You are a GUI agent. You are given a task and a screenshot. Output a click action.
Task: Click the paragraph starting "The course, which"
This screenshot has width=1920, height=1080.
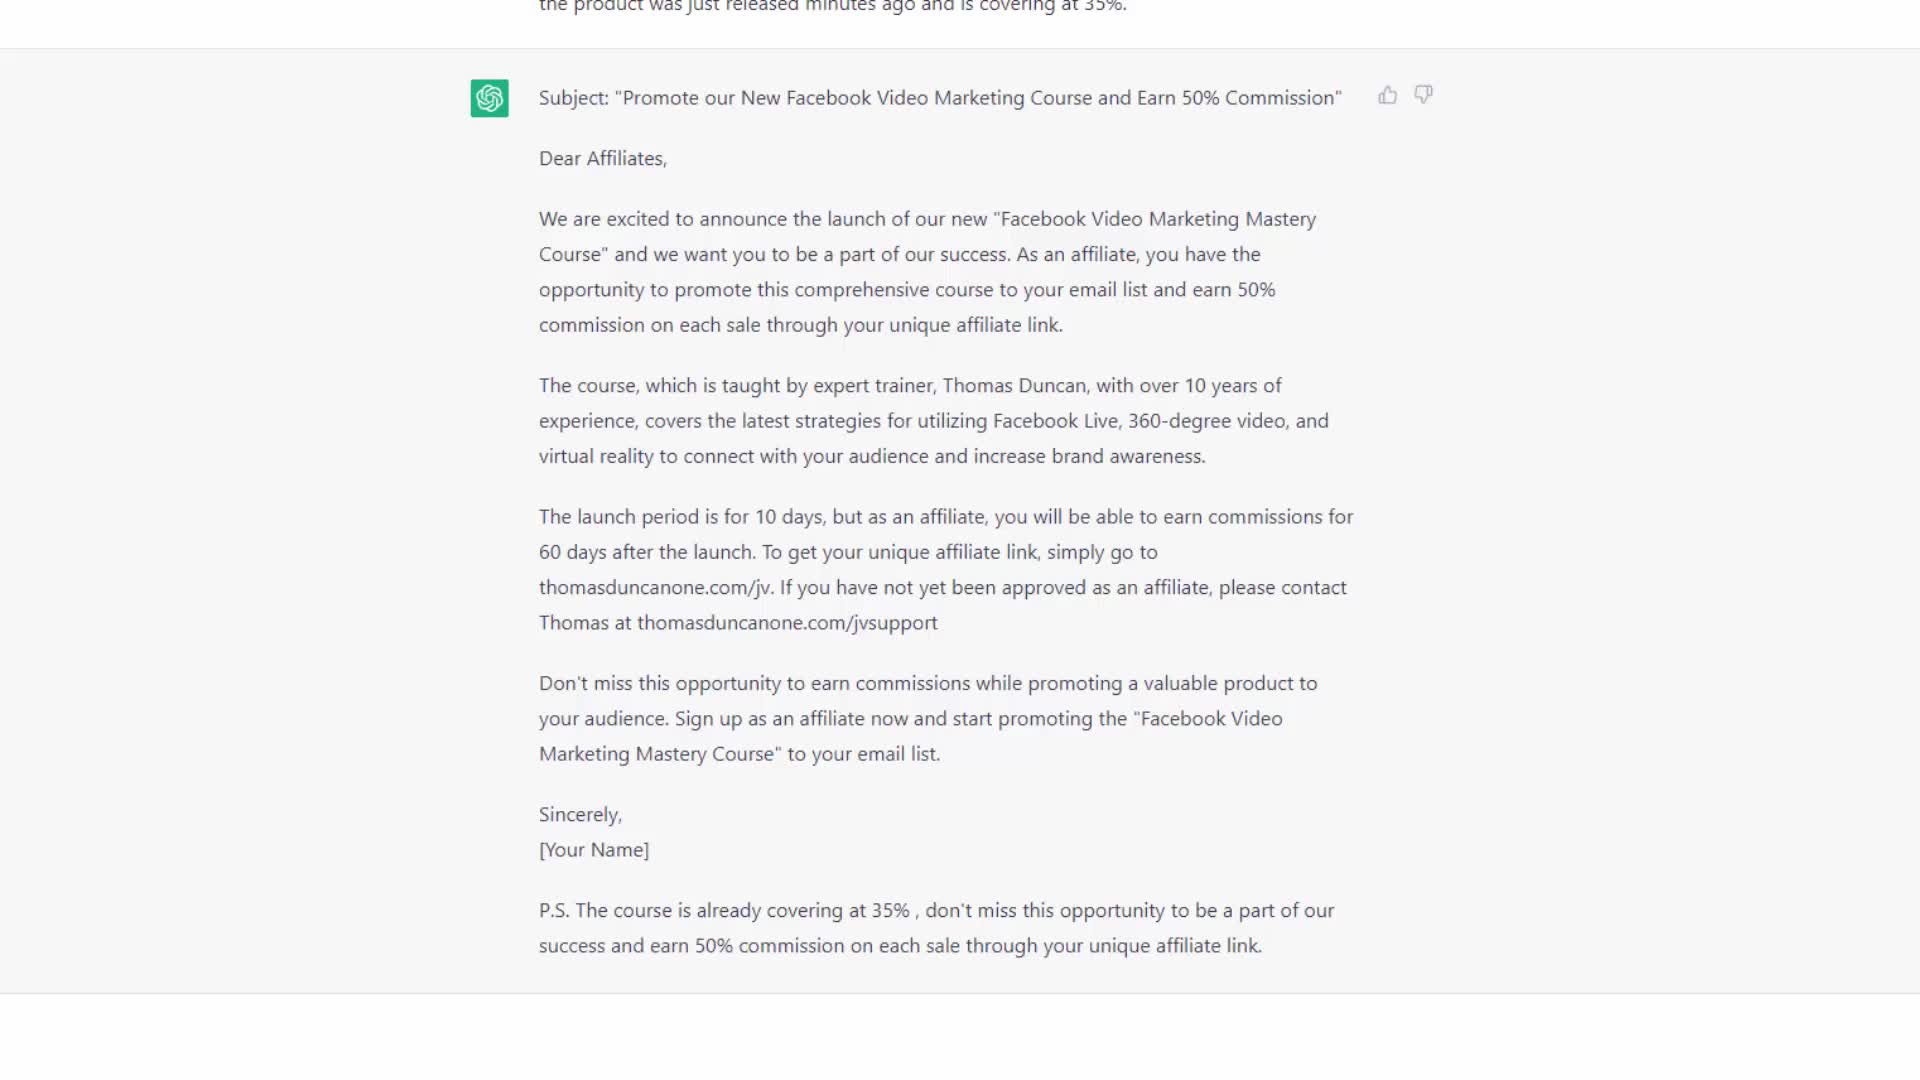[x=933, y=421]
